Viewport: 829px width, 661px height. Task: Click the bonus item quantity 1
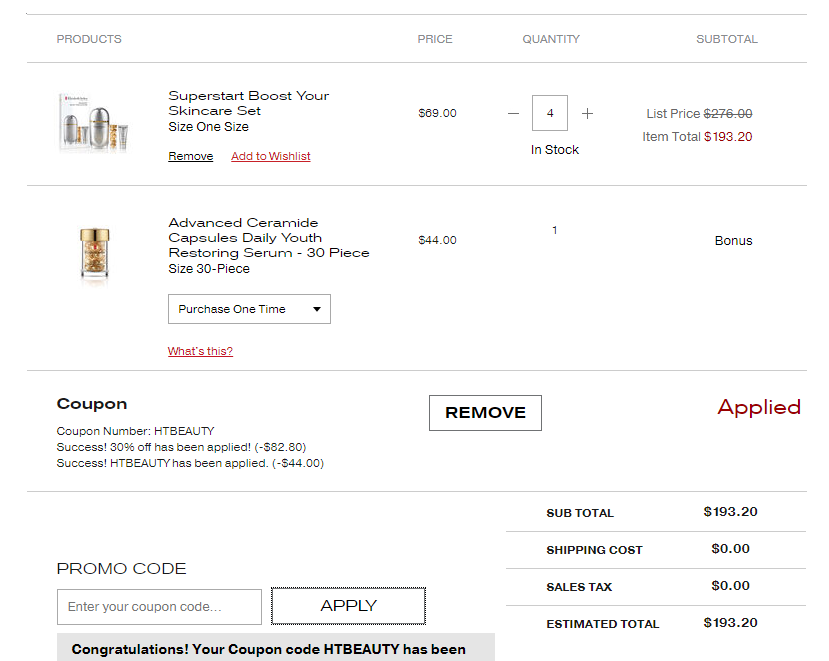[x=555, y=230]
